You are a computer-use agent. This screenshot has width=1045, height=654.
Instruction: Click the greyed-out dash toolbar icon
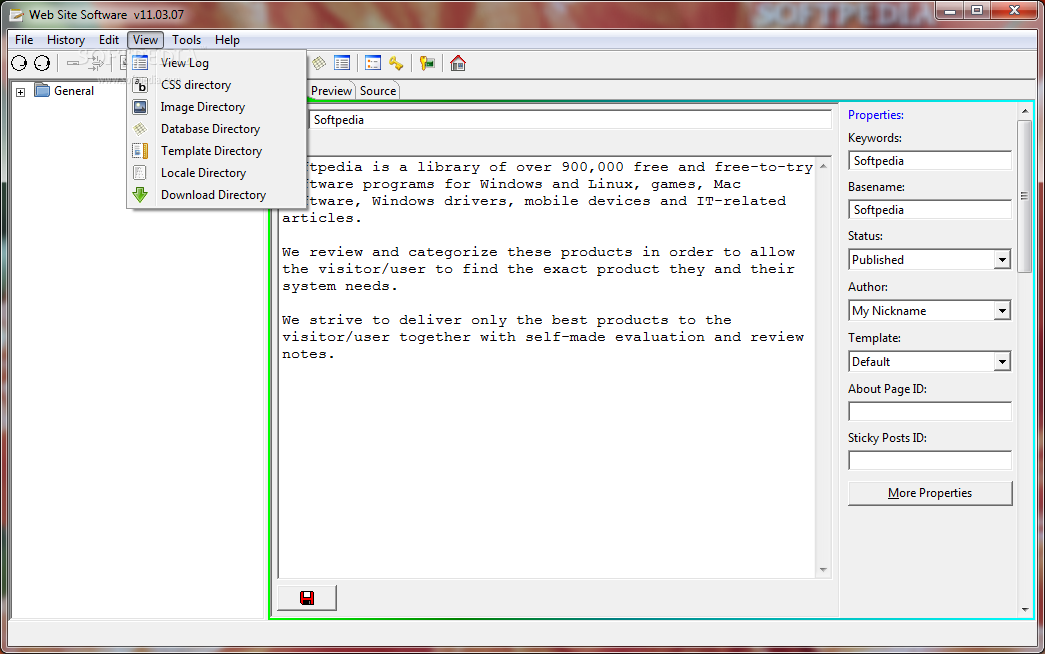pos(73,63)
